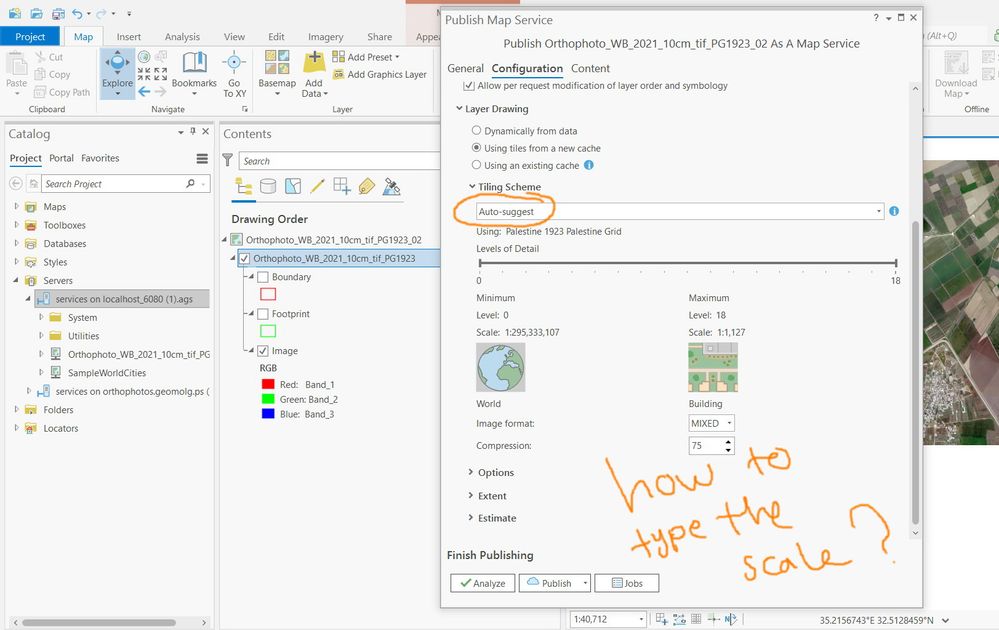Select Using an existing cache option
This screenshot has height=630, width=999.
[476, 164]
